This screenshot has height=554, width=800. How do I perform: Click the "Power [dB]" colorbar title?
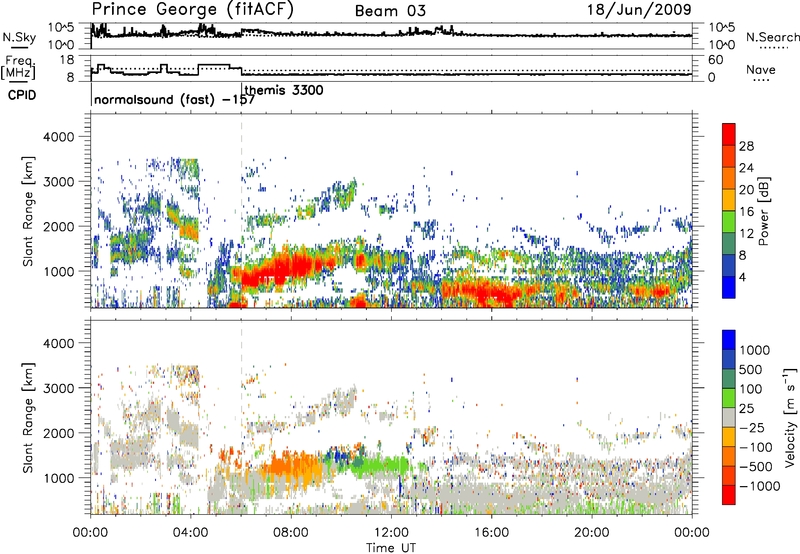[764, 211]
